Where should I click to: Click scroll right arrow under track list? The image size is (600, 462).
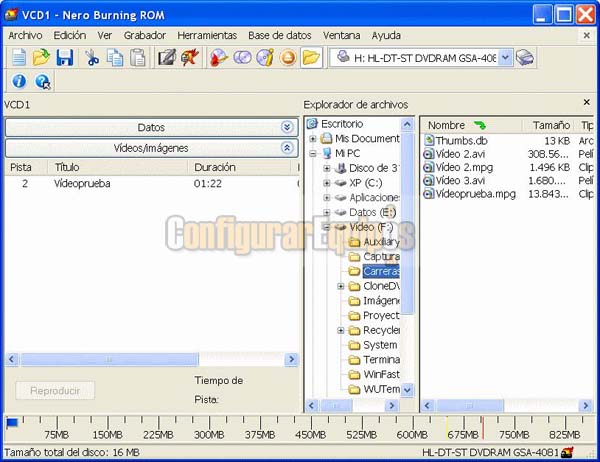coord(292,359)
